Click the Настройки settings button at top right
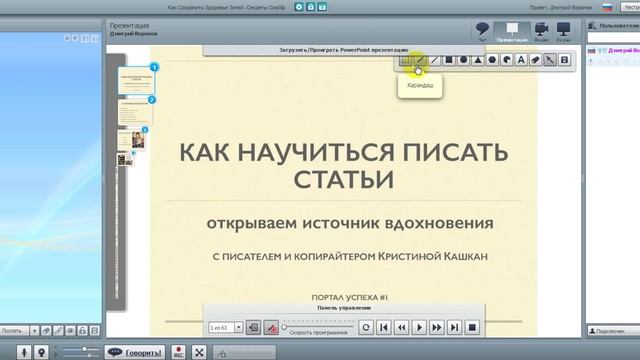The height and width of the screenshot is (360, 640). coord(630,7)
